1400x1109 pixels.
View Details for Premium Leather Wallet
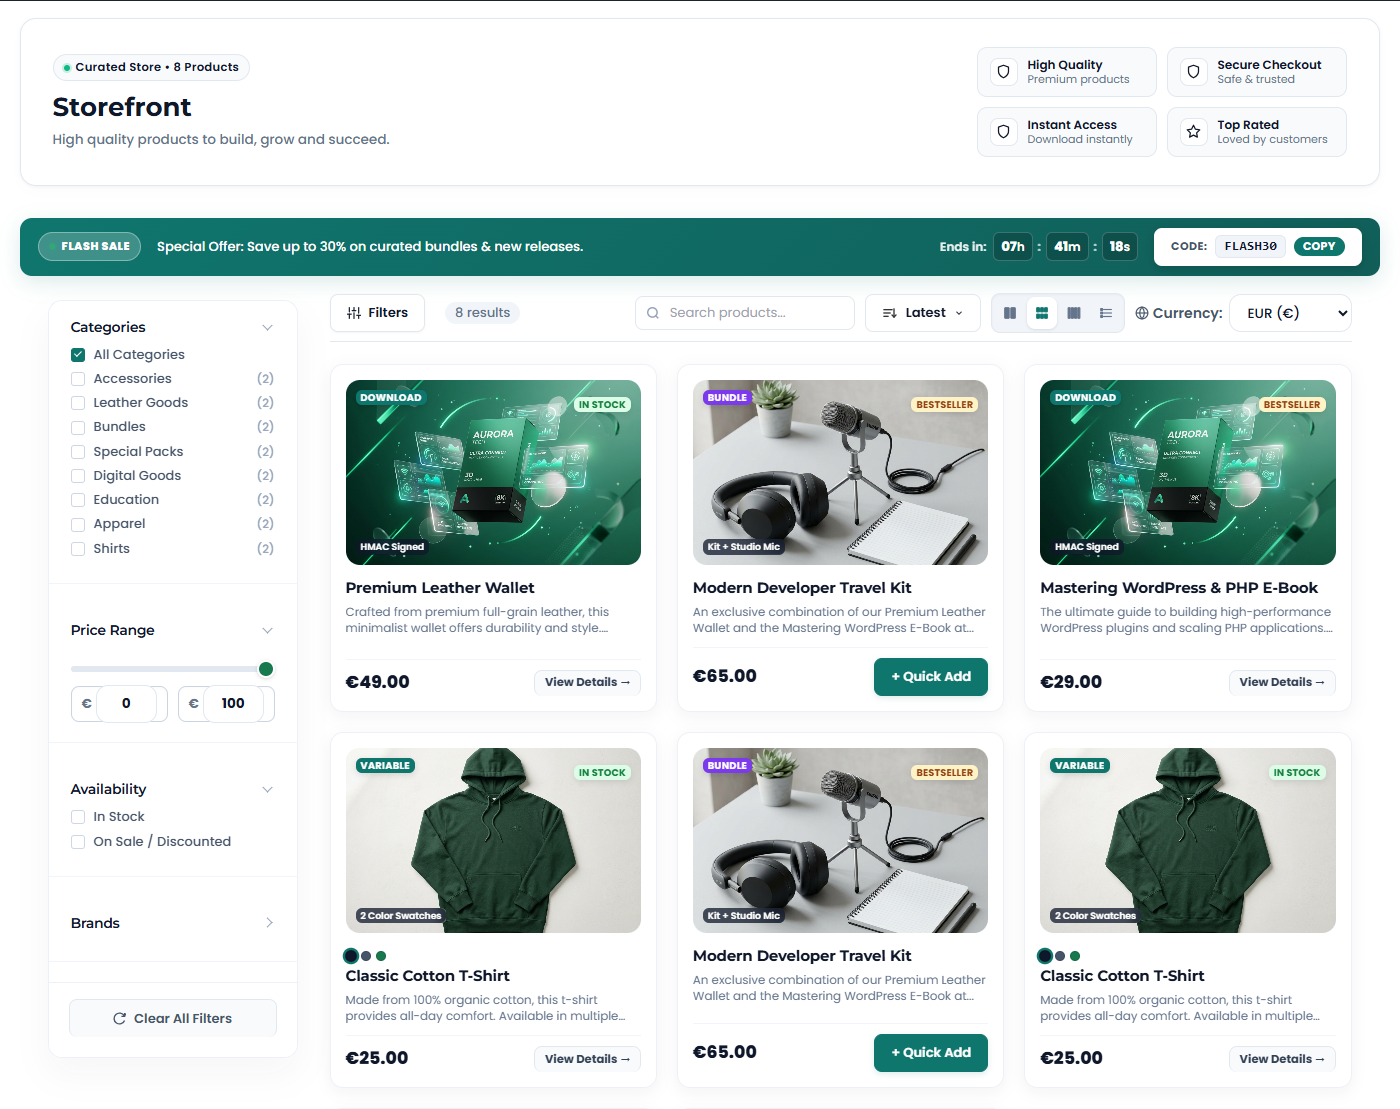point(587,682)
